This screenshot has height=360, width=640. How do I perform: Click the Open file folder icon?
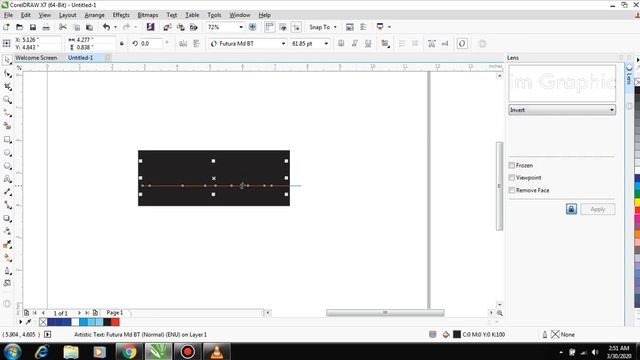click(19, 27)
